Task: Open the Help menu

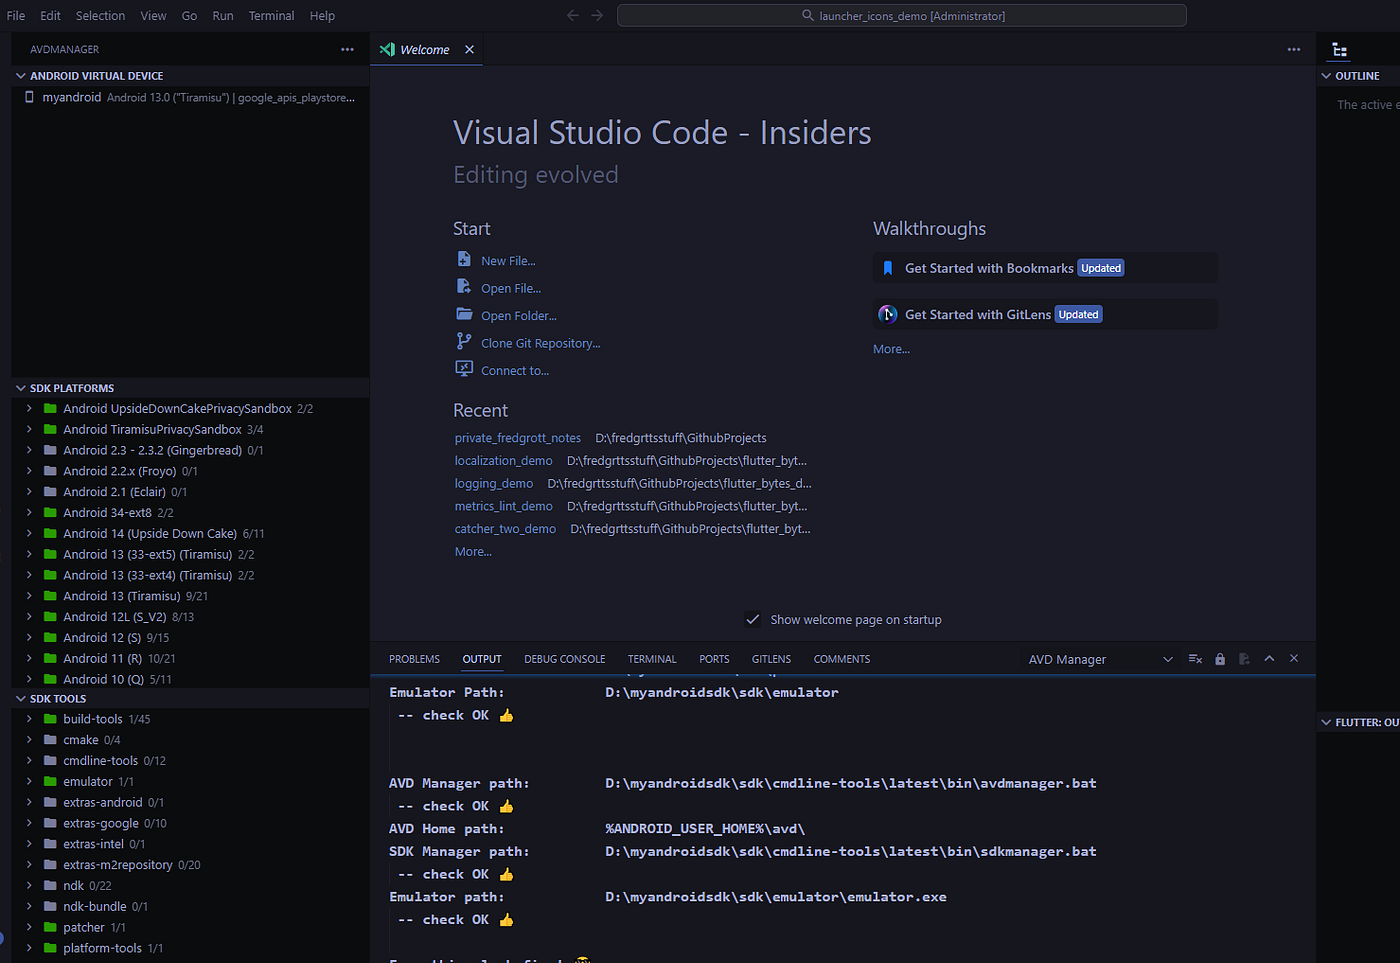Action: tap(322, 15)
